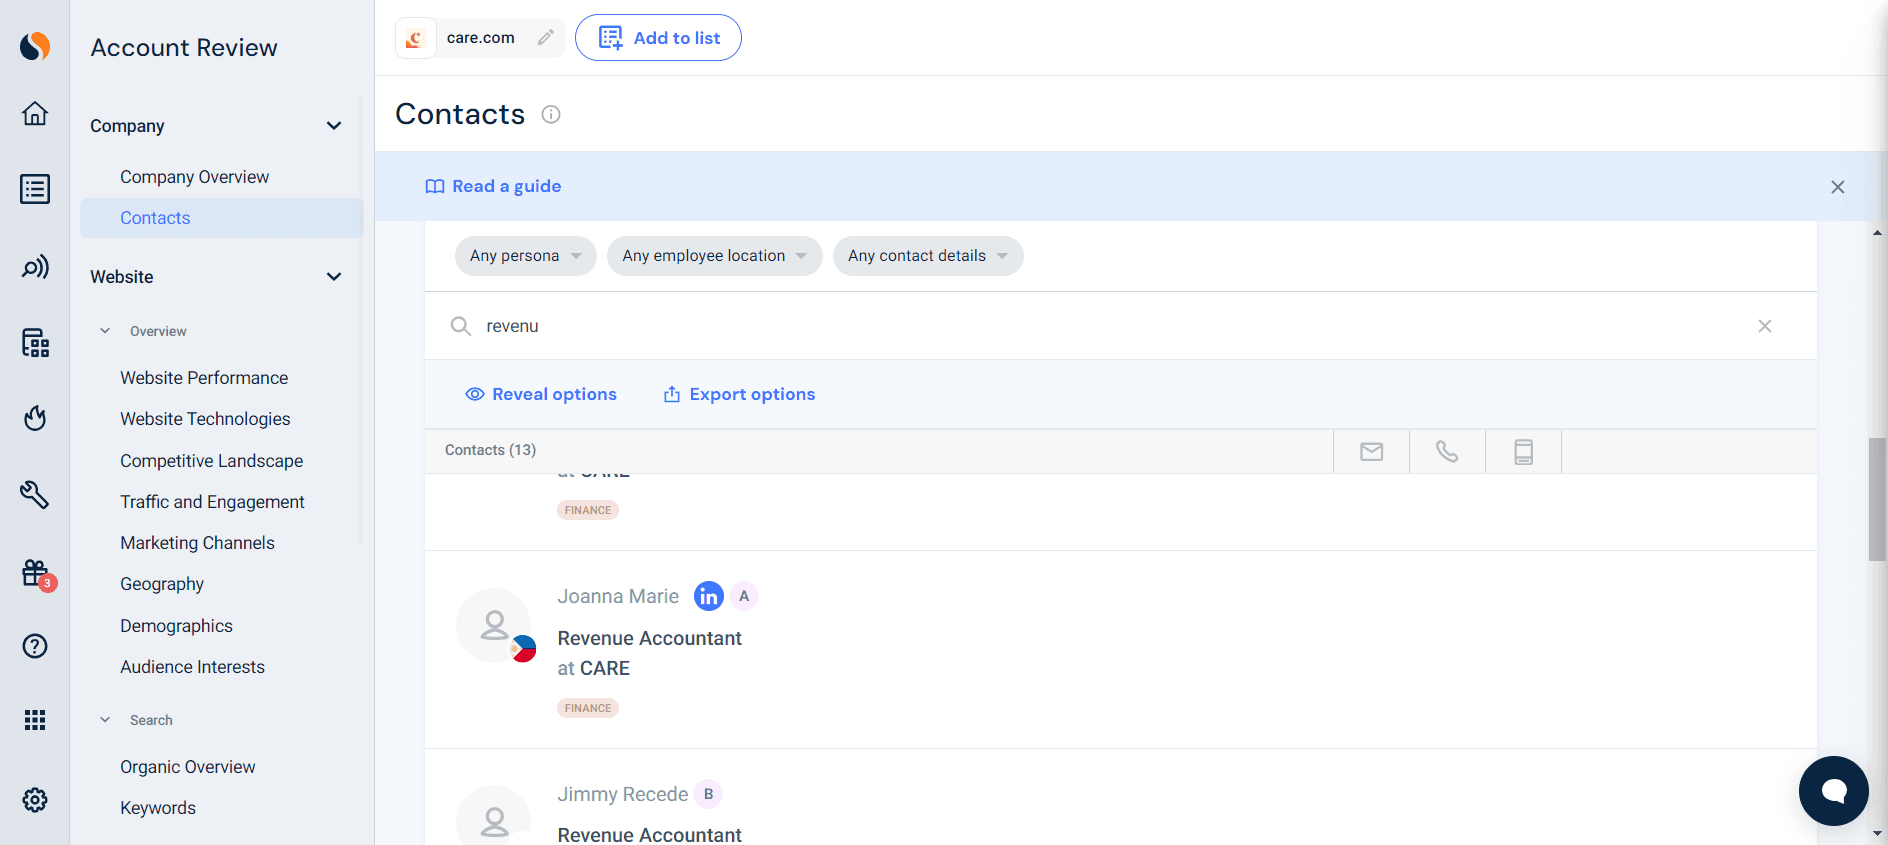Open the Any contact details dropdown
The image size is (1888, 845).
tap(928, 256)
